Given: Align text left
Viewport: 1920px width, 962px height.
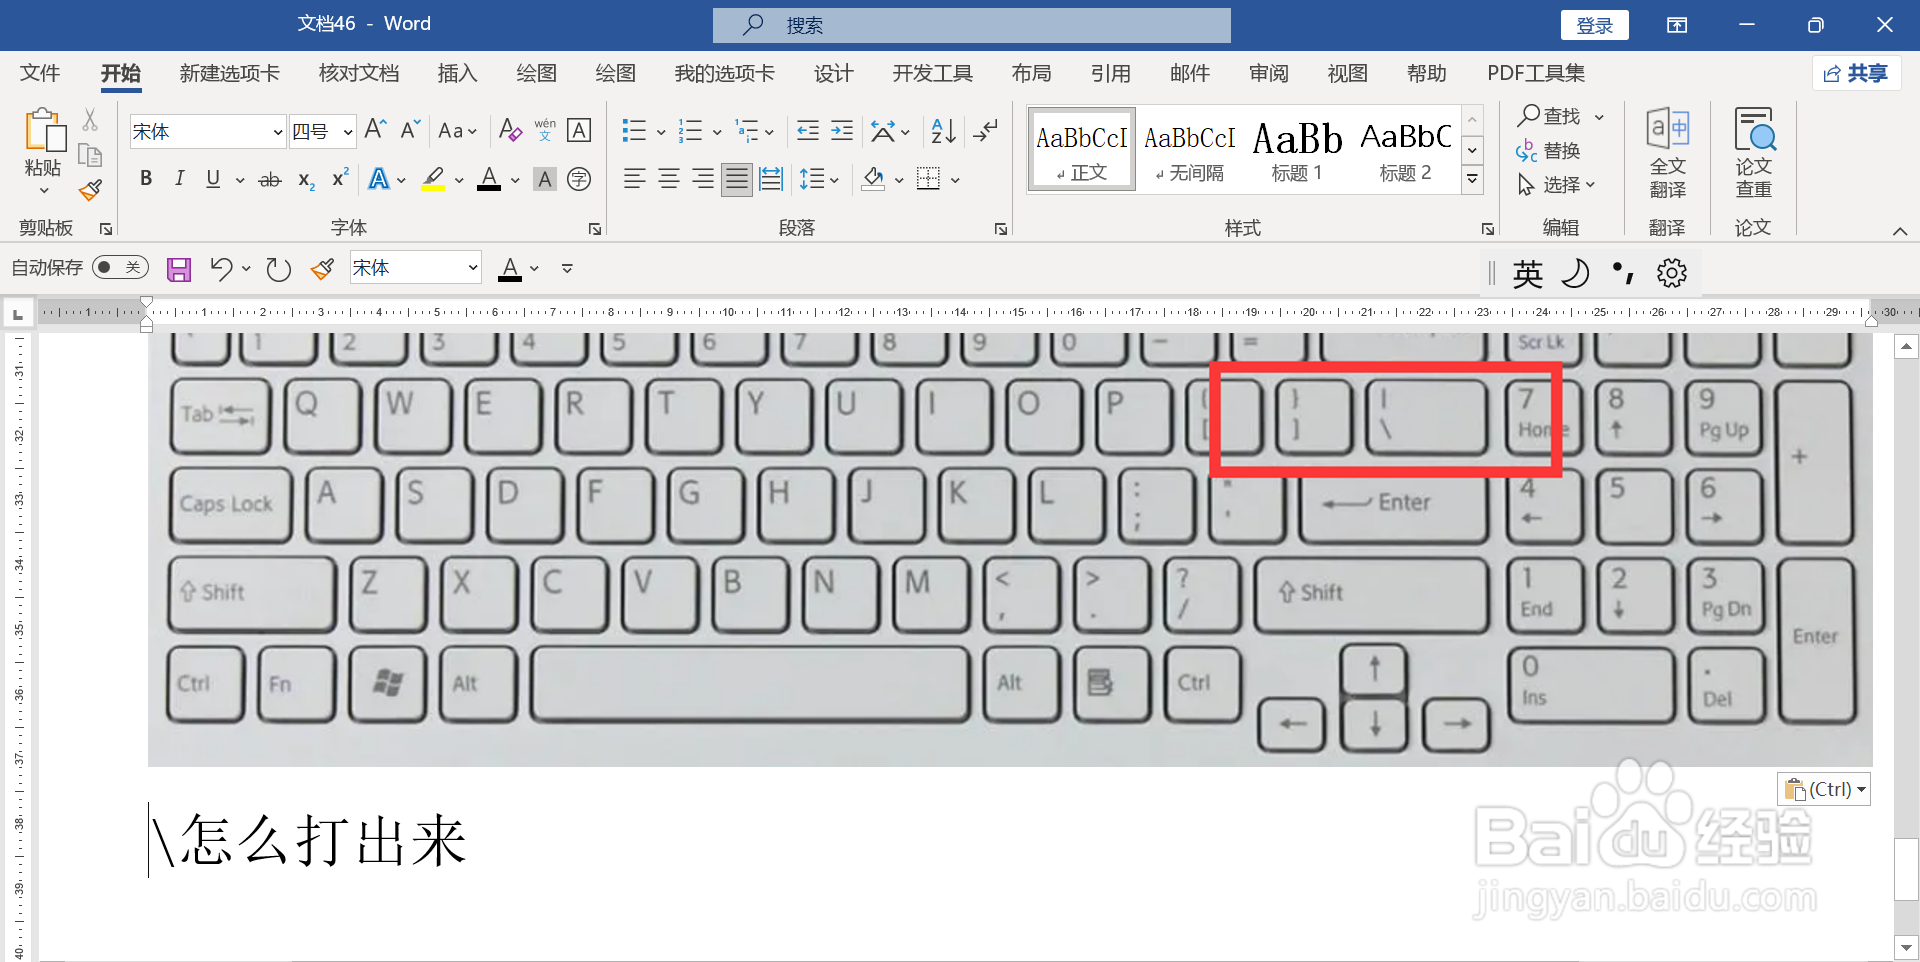Looking at the screenshot, I should tap(634, 179).
